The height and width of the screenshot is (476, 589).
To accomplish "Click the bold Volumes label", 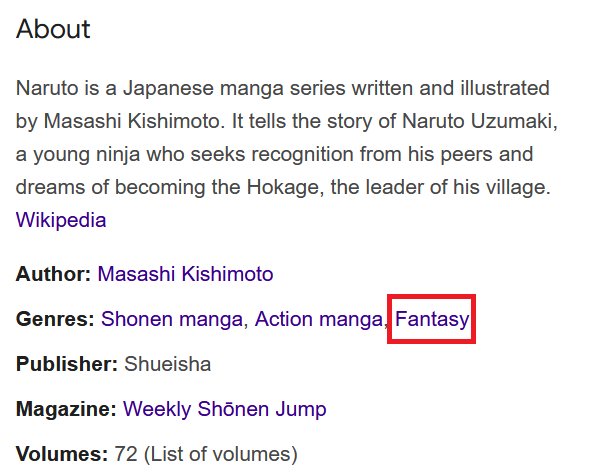I will (62, 454).
